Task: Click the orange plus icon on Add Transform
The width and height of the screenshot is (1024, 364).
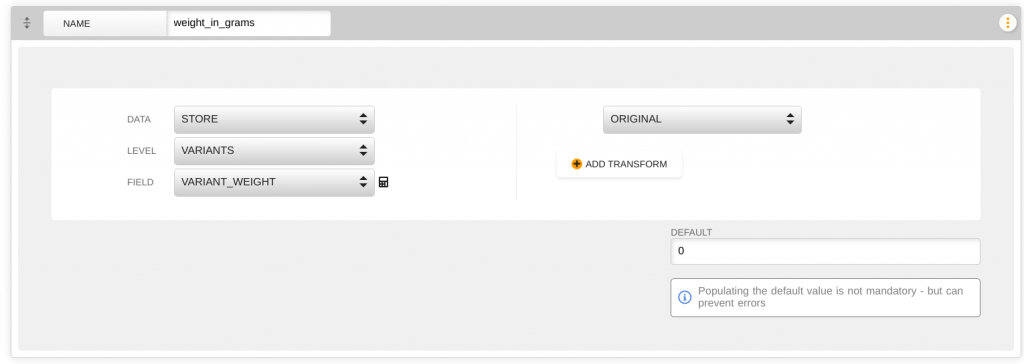Action: [576, 164]
